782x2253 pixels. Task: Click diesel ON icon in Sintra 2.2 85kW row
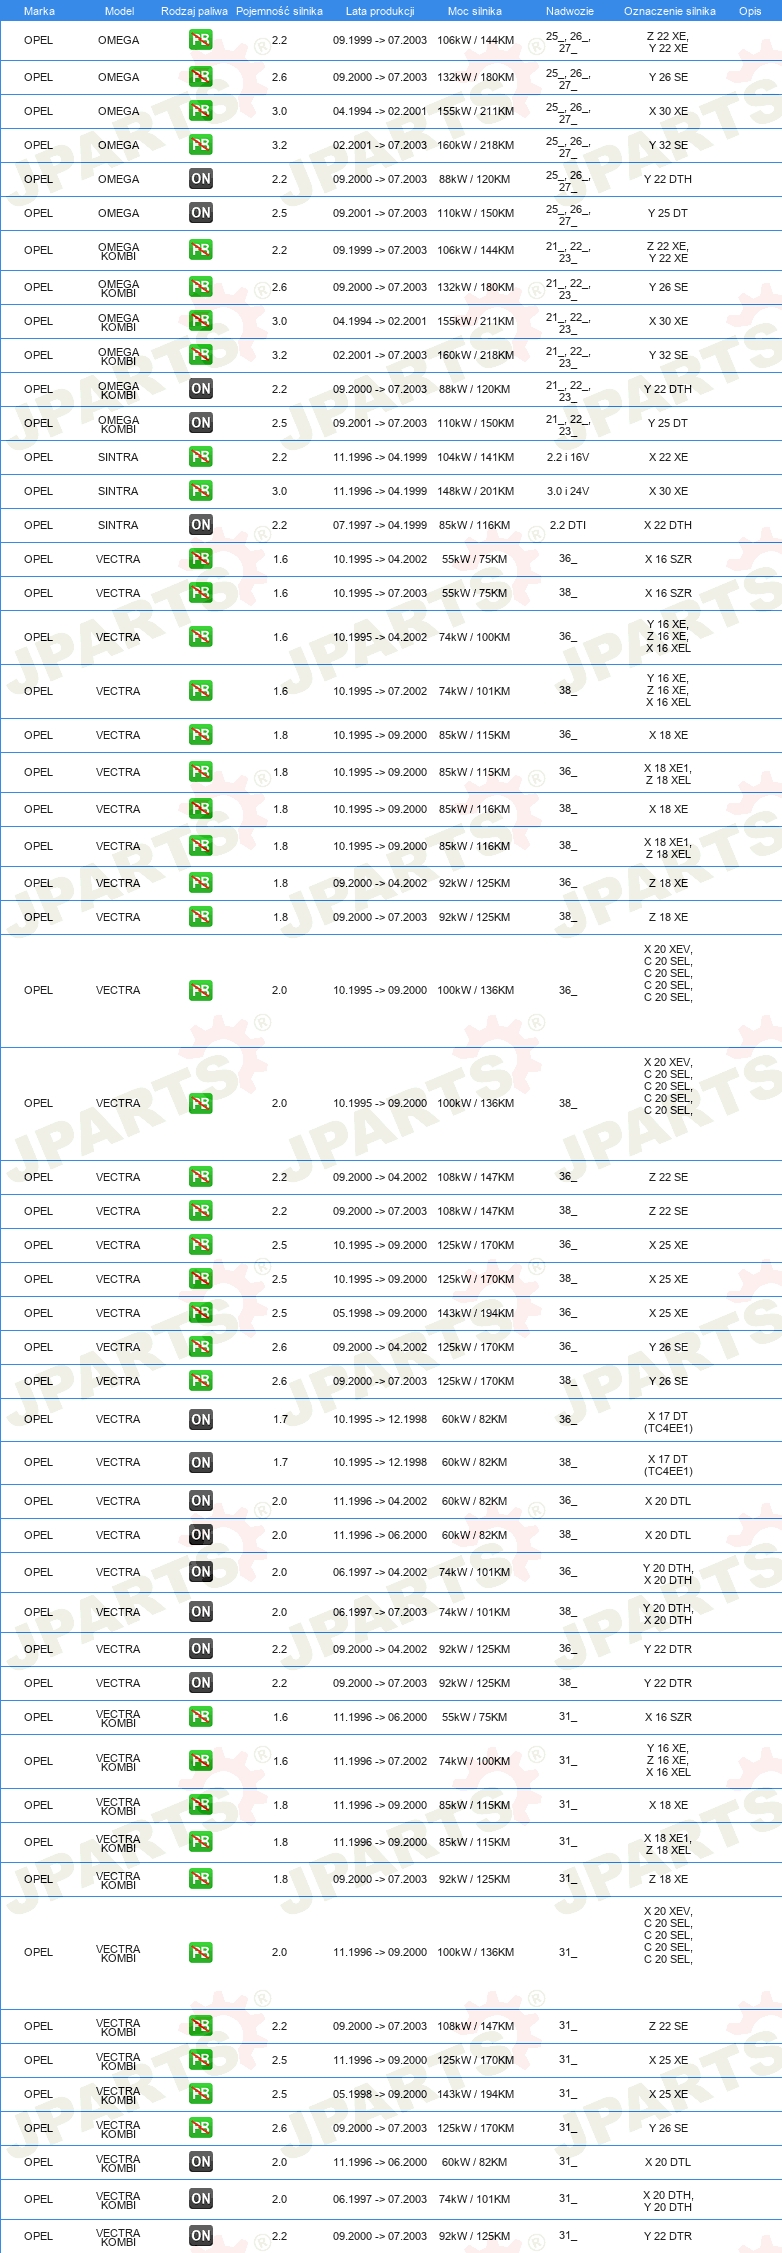point(201,525)
